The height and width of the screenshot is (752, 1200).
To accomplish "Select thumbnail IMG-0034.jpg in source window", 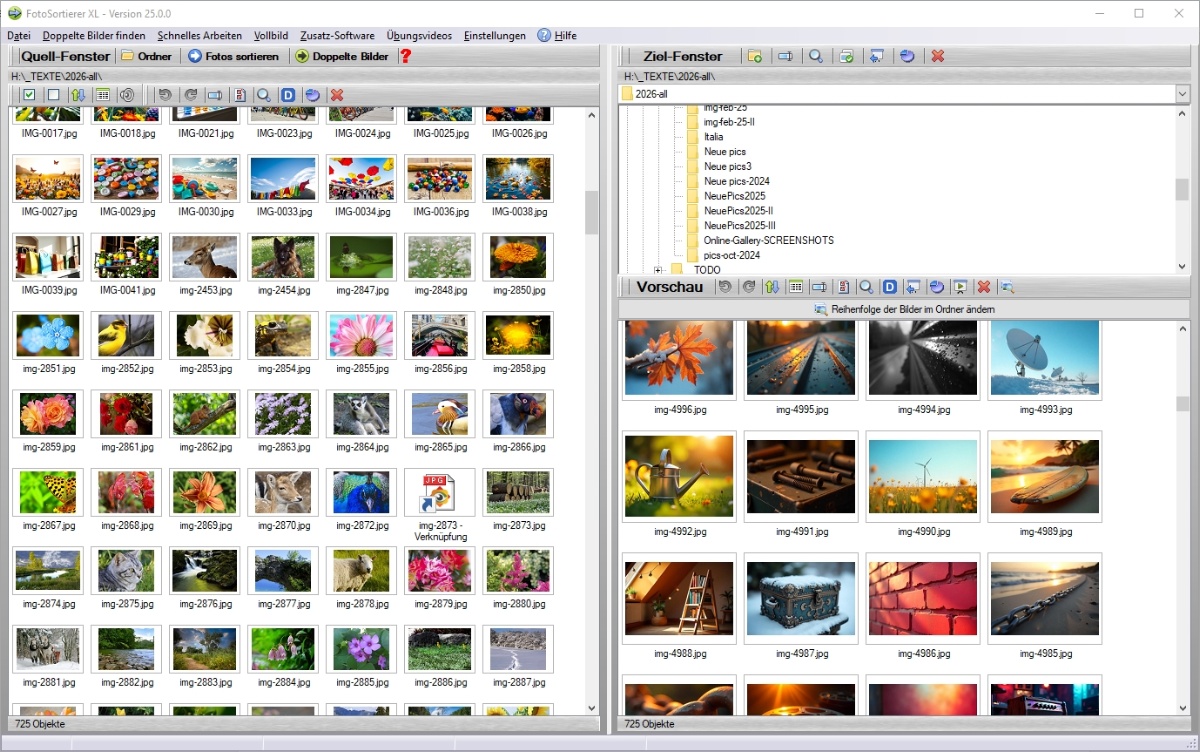I will (x=361, y=178).
